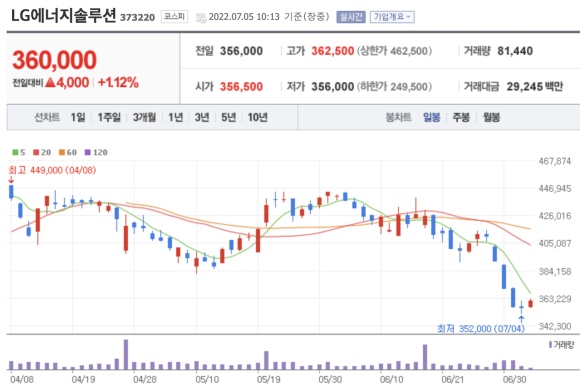This screenshot has height=391, width=580.
Task: Click the 342,300 price axis label
Action: (x=554, y=326)
